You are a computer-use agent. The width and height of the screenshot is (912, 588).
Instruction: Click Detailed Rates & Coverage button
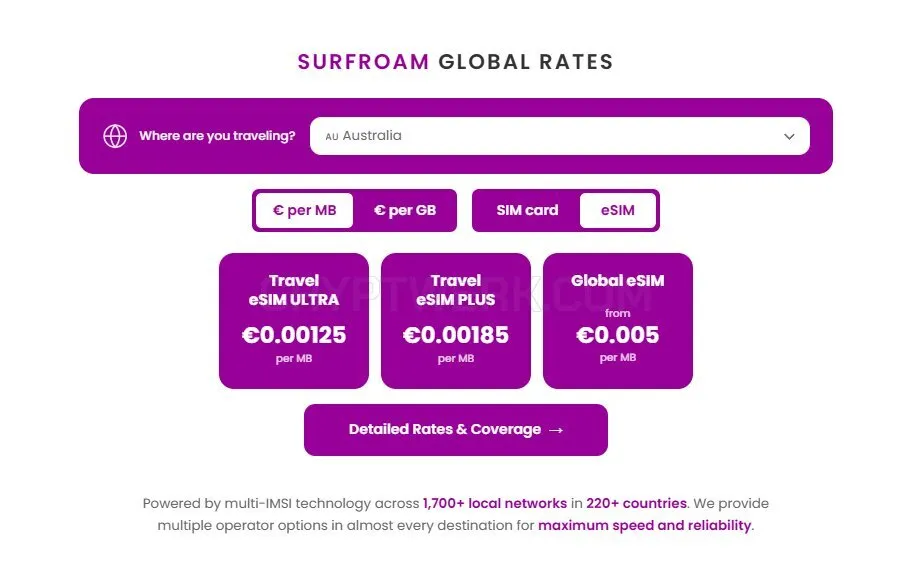[456, 430]
